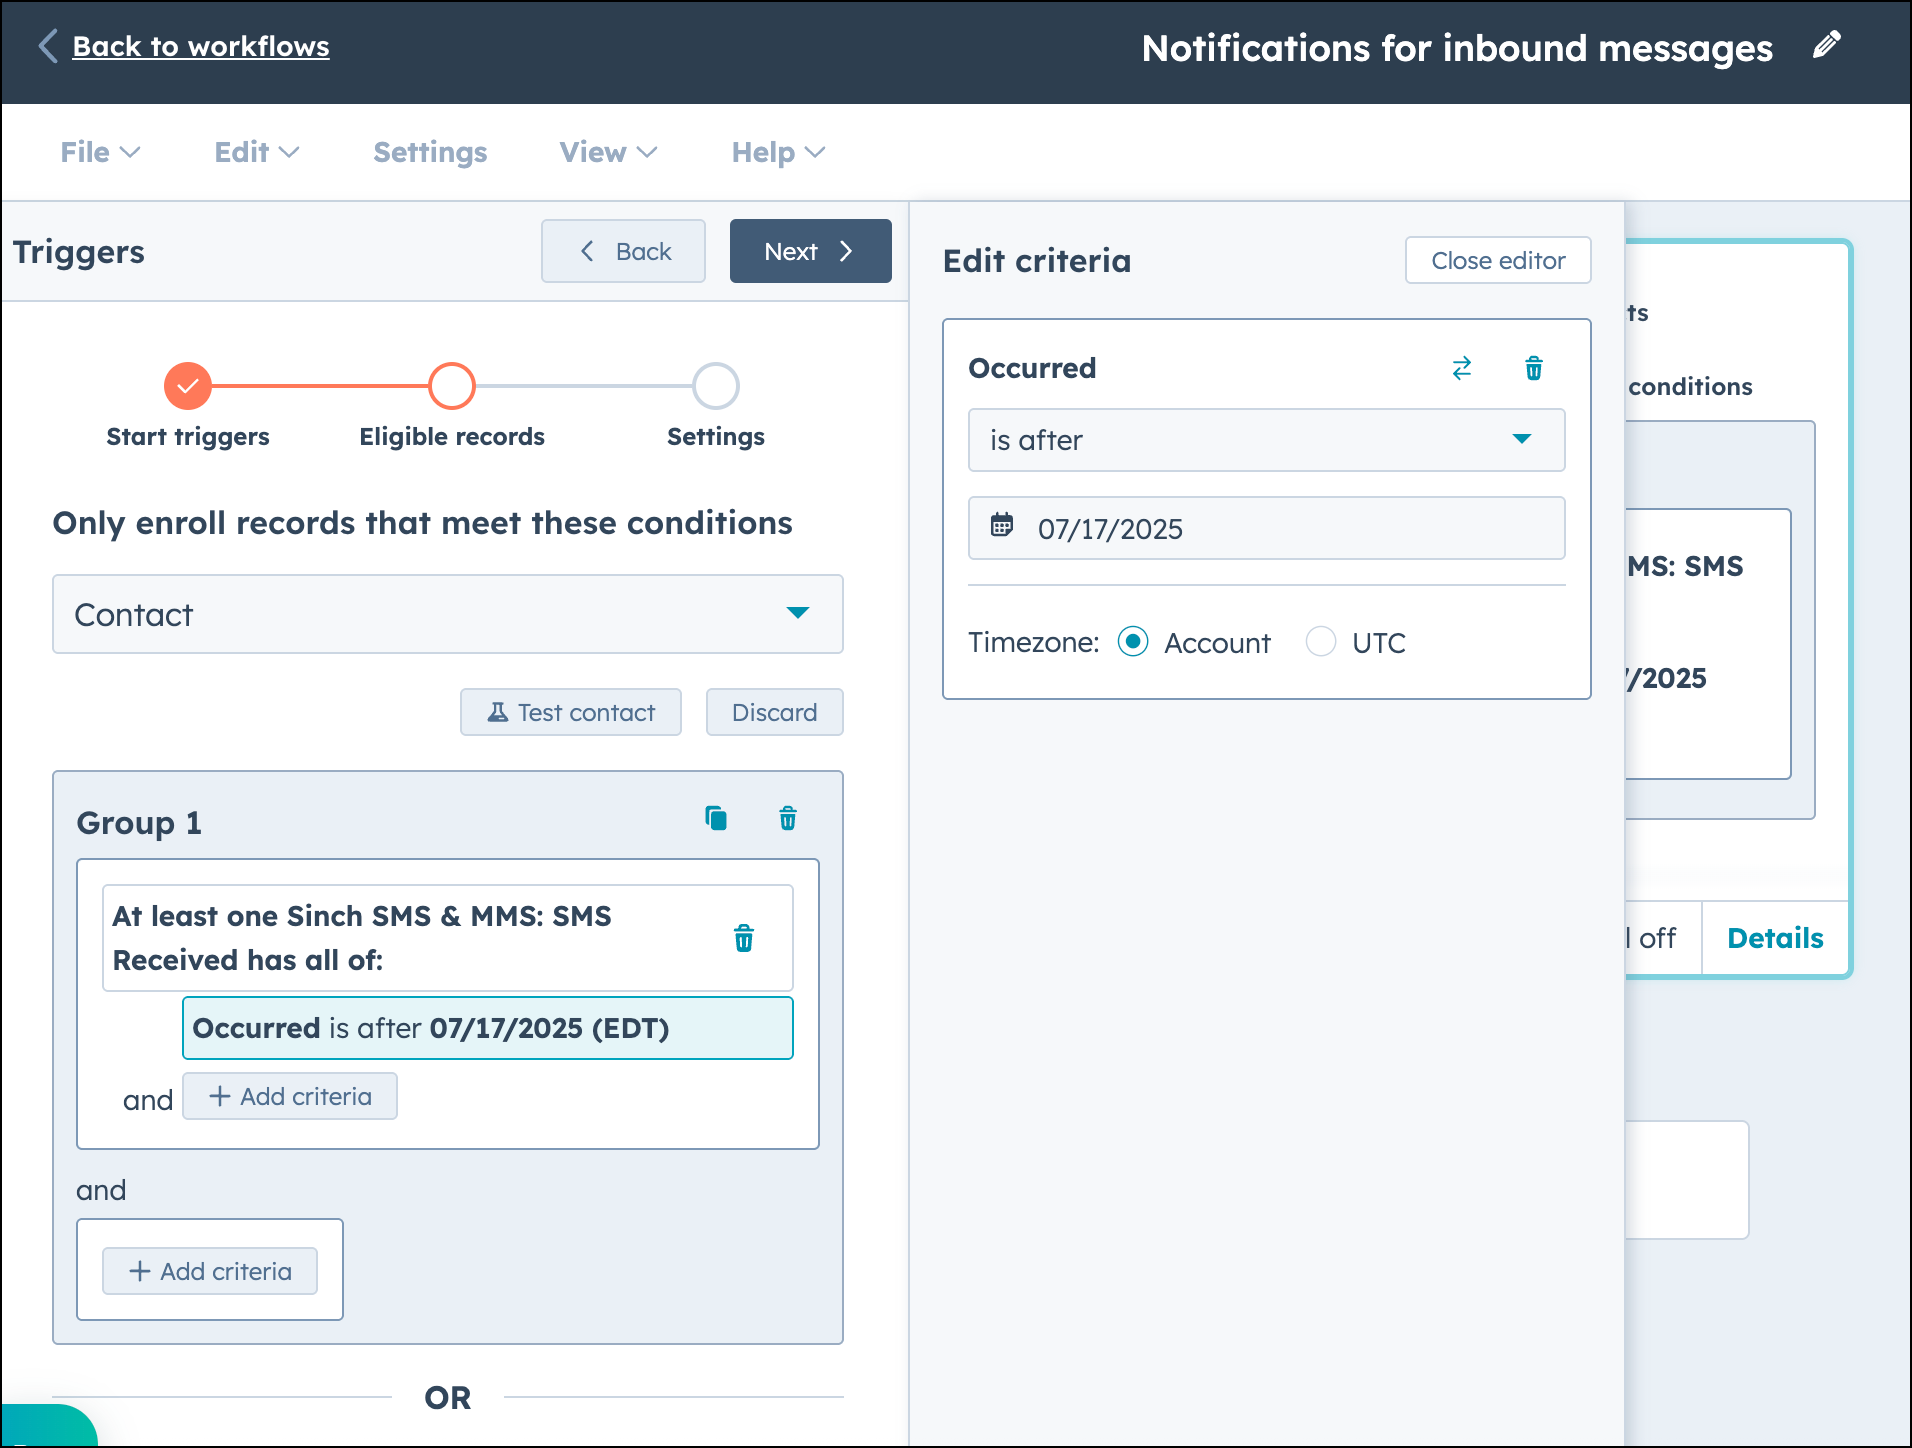Screen dimensions: 1912x1448
Task: Click the Start triggers step circle
Action: (188, 386)
